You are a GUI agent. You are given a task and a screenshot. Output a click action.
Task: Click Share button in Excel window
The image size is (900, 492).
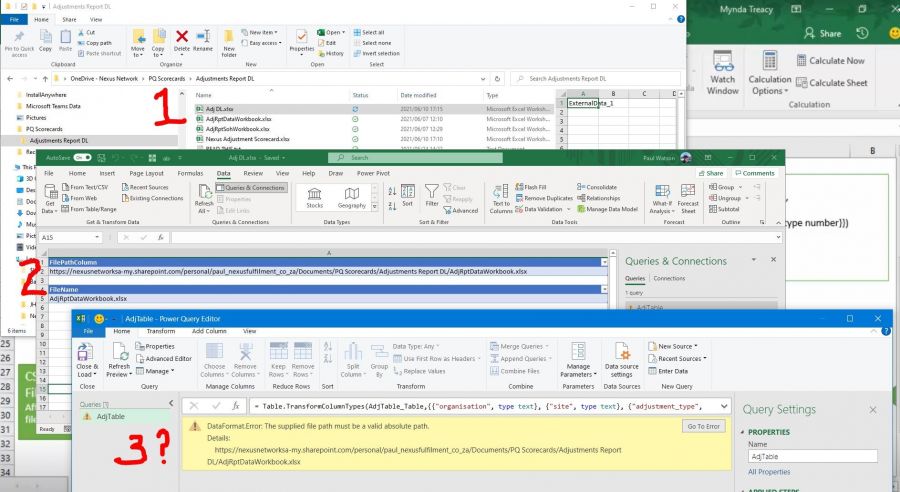[710, 173]
